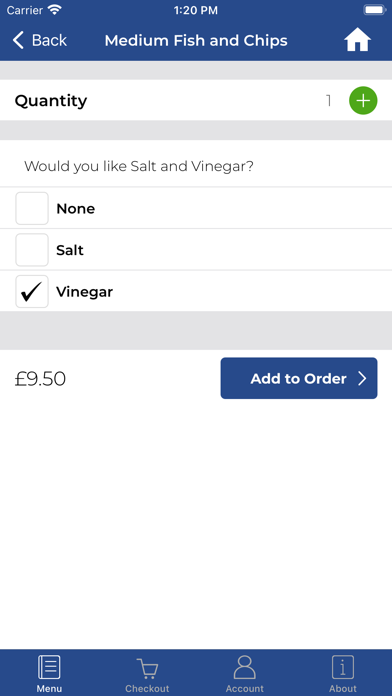
Task: Tap the home icon in header
Action: point(357,41)
